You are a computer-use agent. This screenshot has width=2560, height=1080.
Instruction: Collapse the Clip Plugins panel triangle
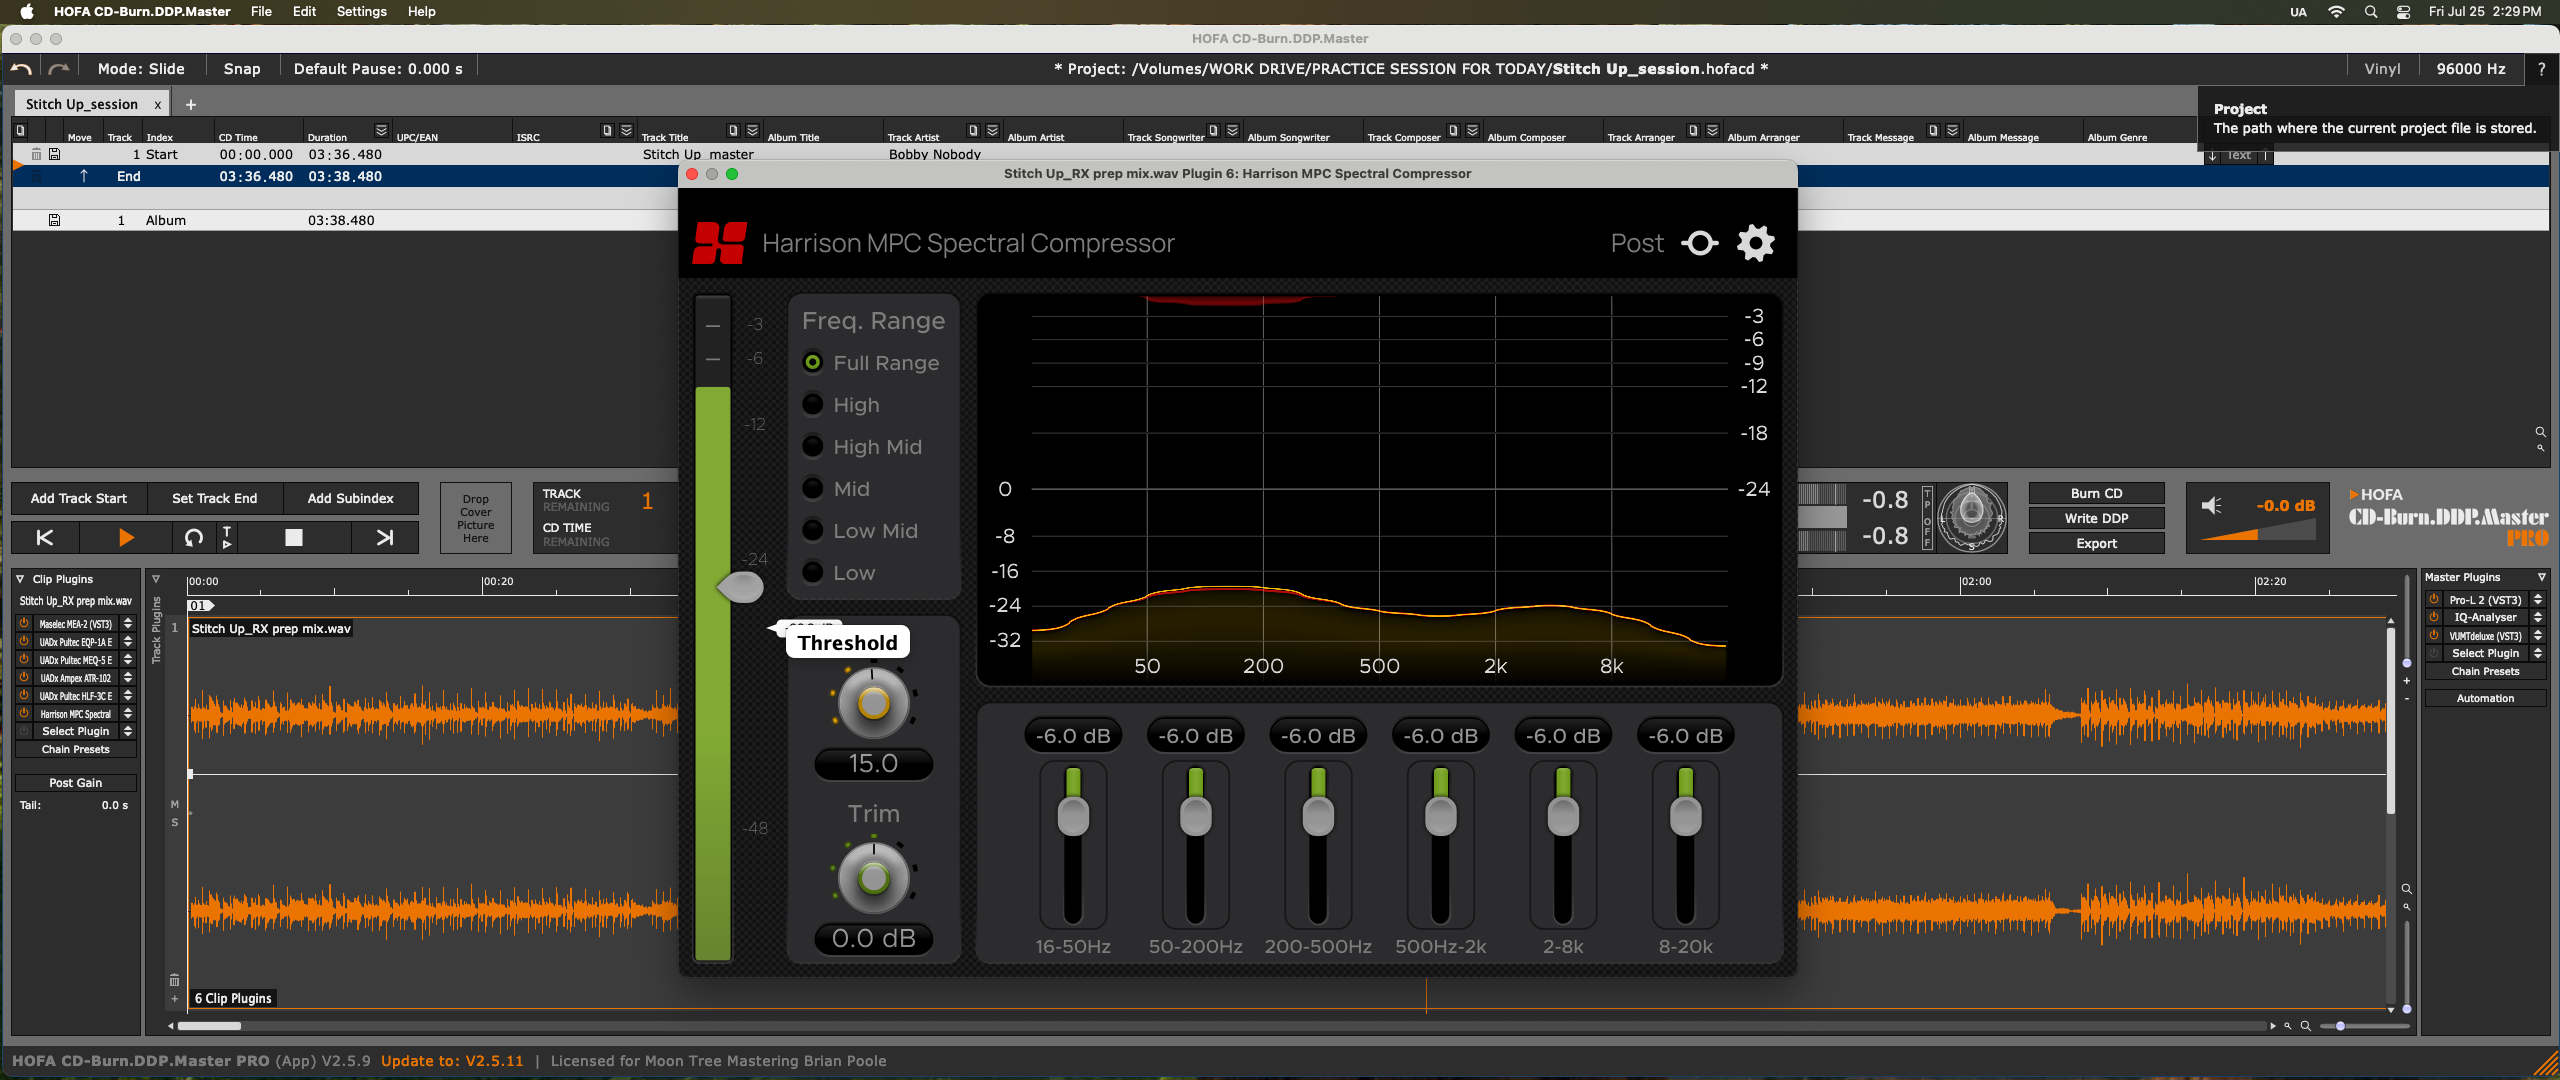(x=20, y=579)
